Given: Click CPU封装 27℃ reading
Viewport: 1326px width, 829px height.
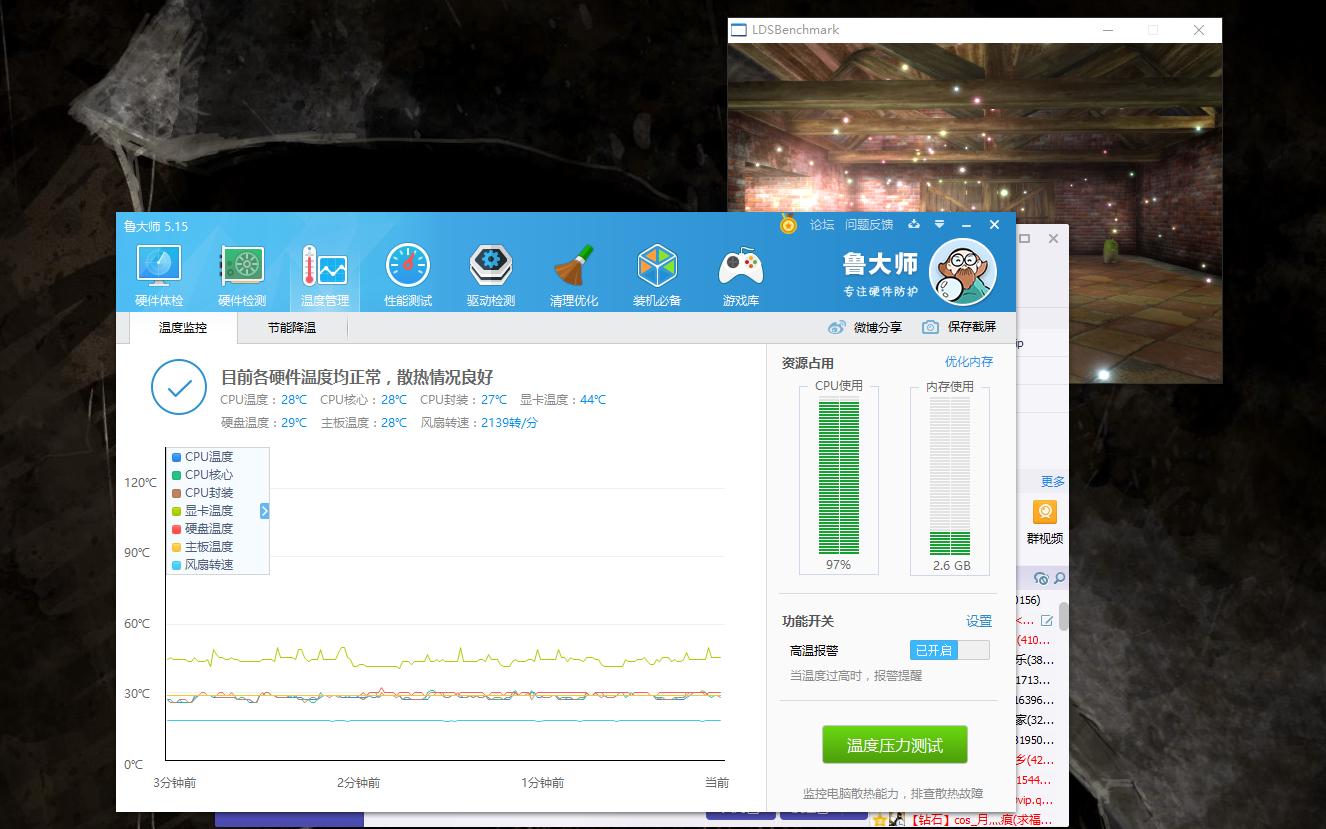Looking at the screenshot, I should point(464,400).
